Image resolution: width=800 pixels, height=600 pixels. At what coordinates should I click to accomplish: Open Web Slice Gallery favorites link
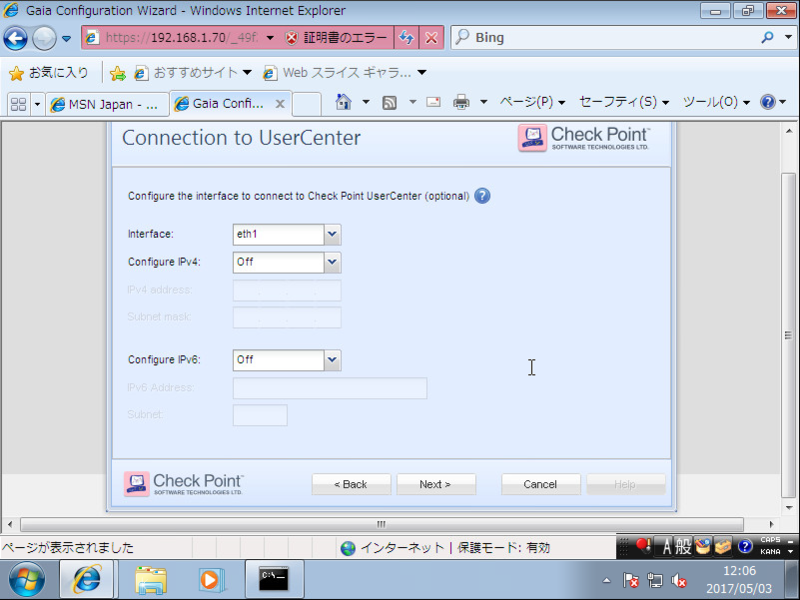[344, 73]
